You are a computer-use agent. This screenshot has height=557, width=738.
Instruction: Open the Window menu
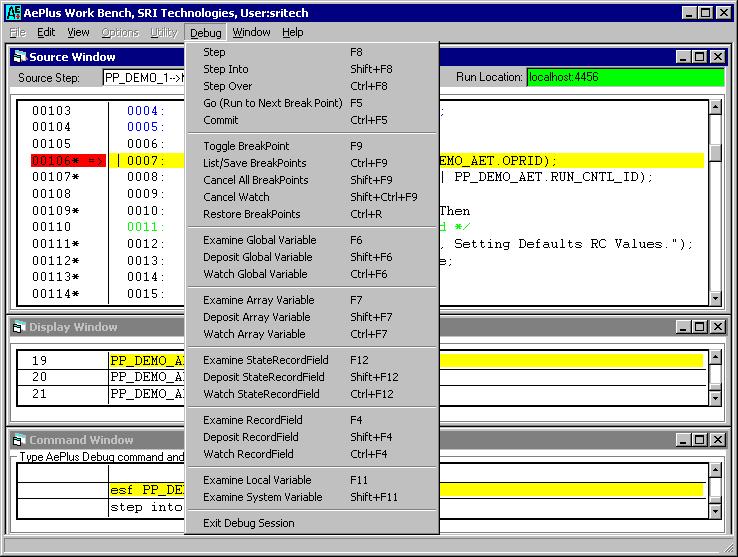[251, 32]
